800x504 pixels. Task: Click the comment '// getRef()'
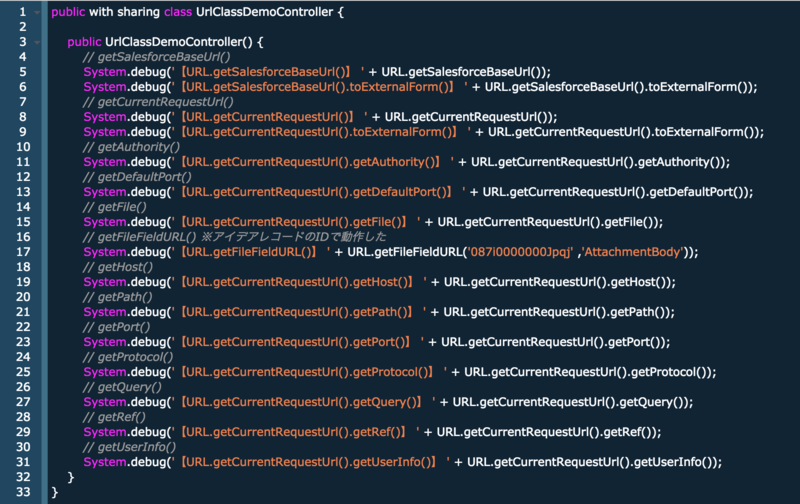[114, 417]
